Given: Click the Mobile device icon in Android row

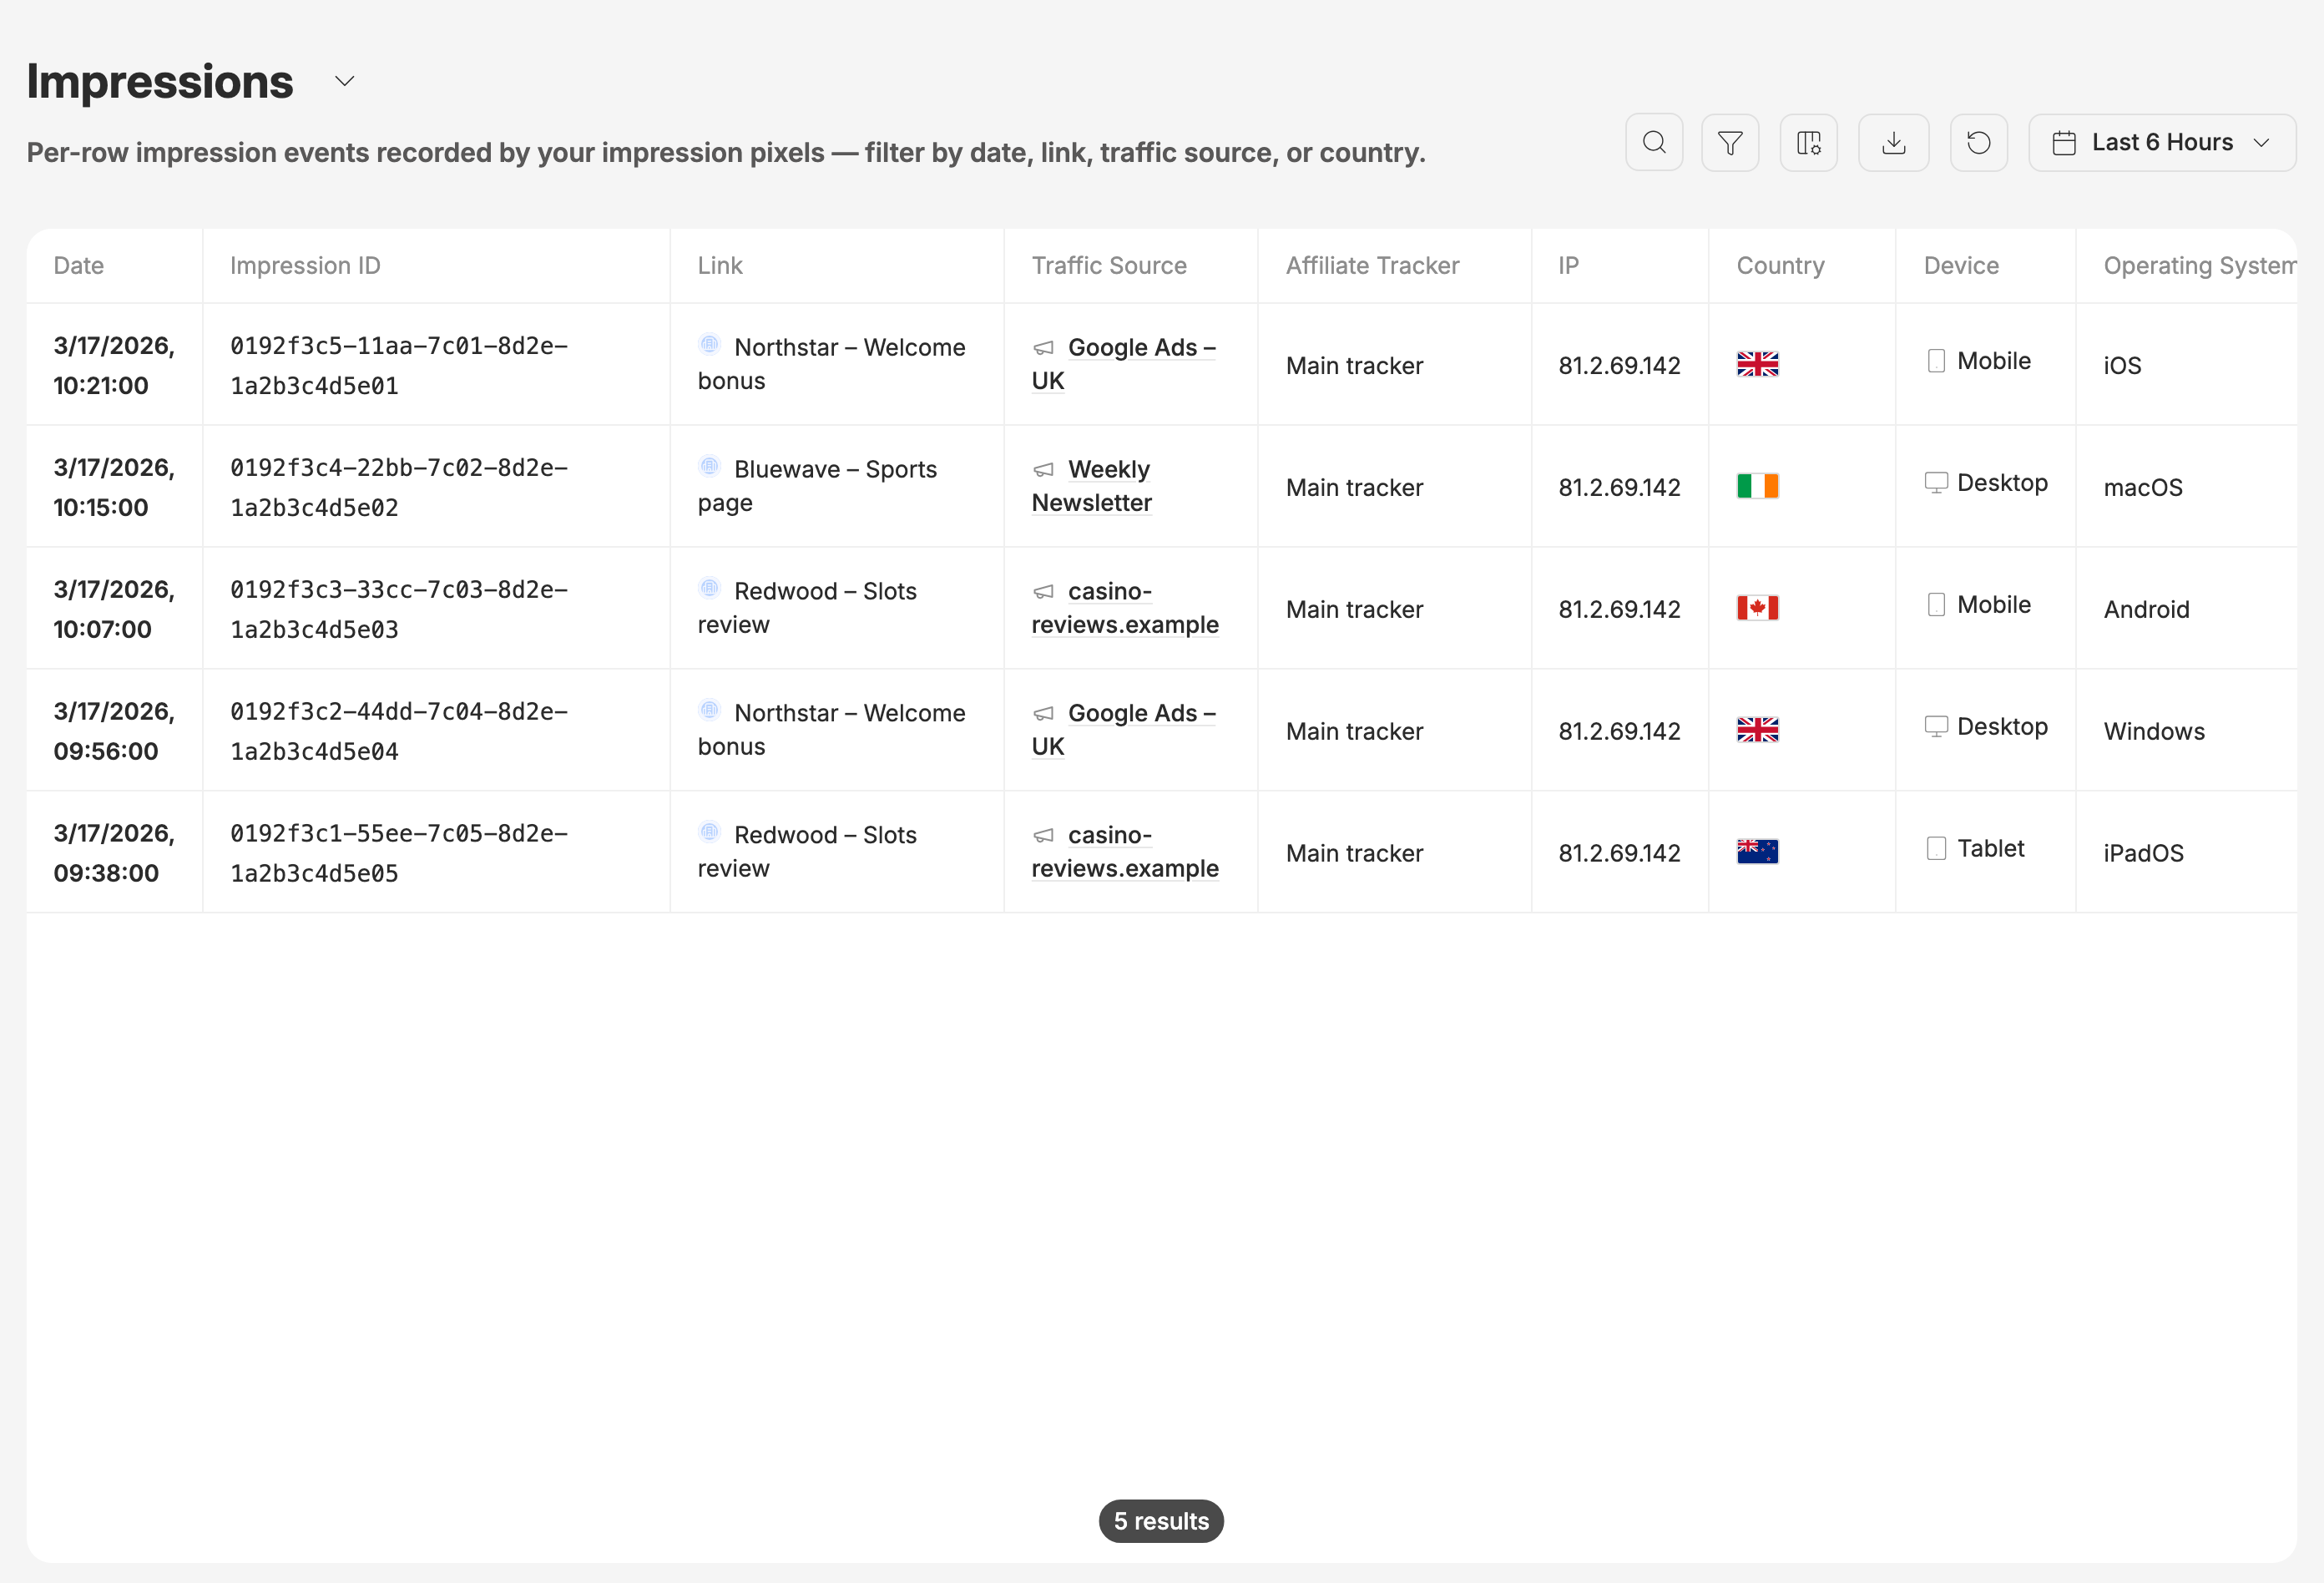Looking at the screenshot, I should [x=1936, y=605].
